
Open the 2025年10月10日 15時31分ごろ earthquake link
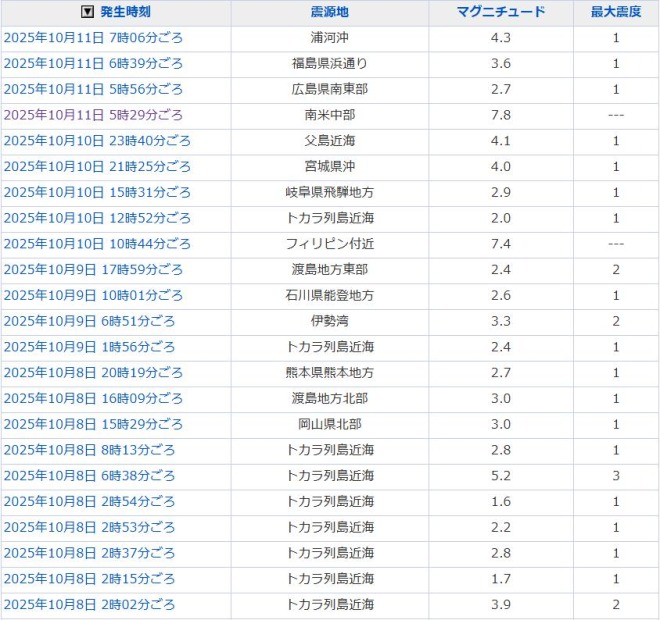click(97, 192)
